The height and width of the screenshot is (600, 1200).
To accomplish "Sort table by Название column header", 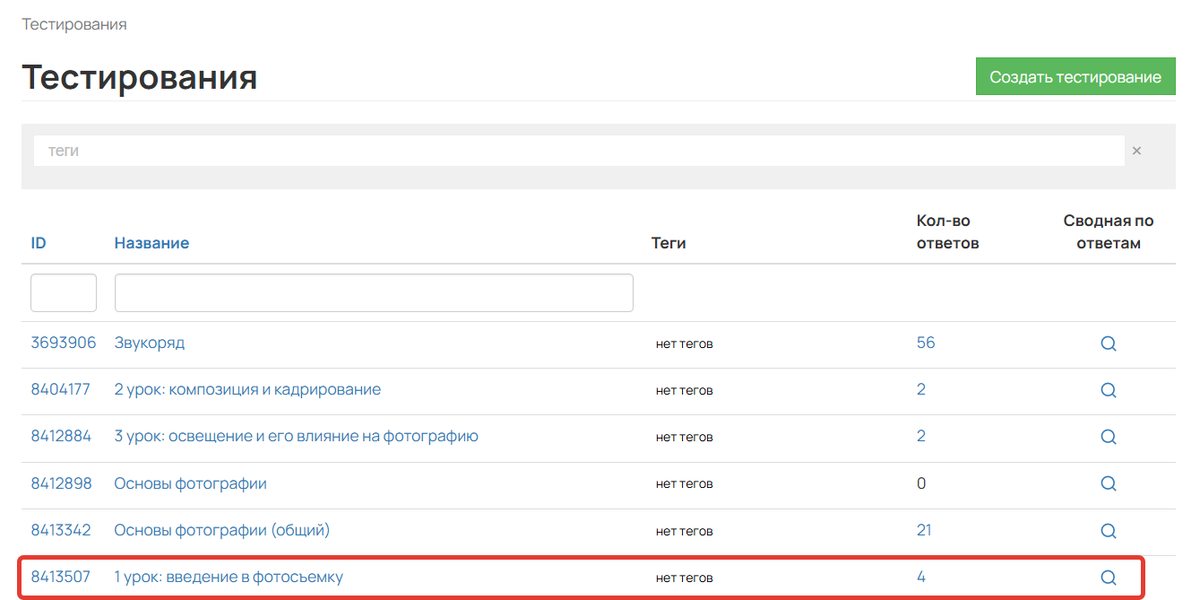I will click(x=151, y=243).
